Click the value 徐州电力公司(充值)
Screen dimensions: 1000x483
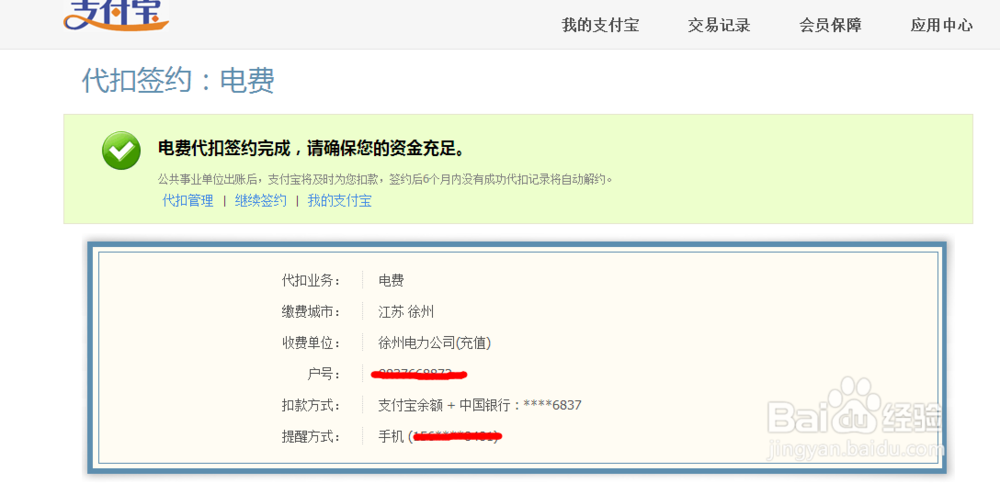point(435,343)
